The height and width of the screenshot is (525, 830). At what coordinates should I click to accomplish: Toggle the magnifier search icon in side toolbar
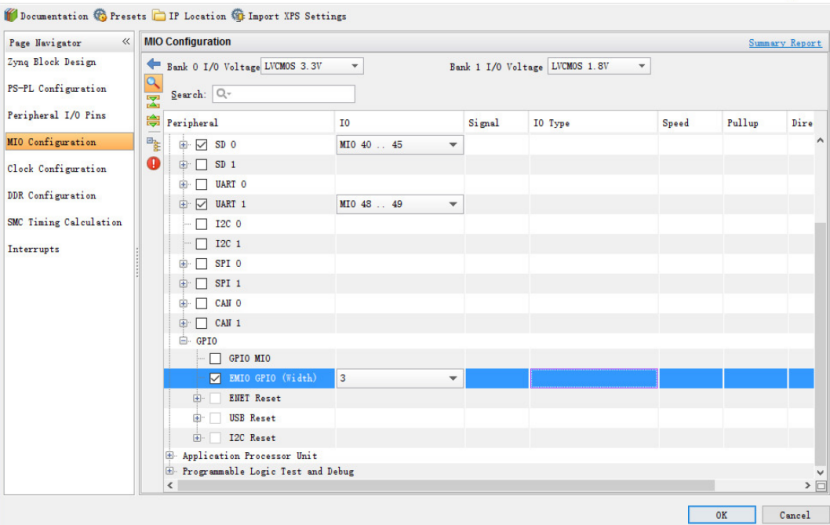154,83
